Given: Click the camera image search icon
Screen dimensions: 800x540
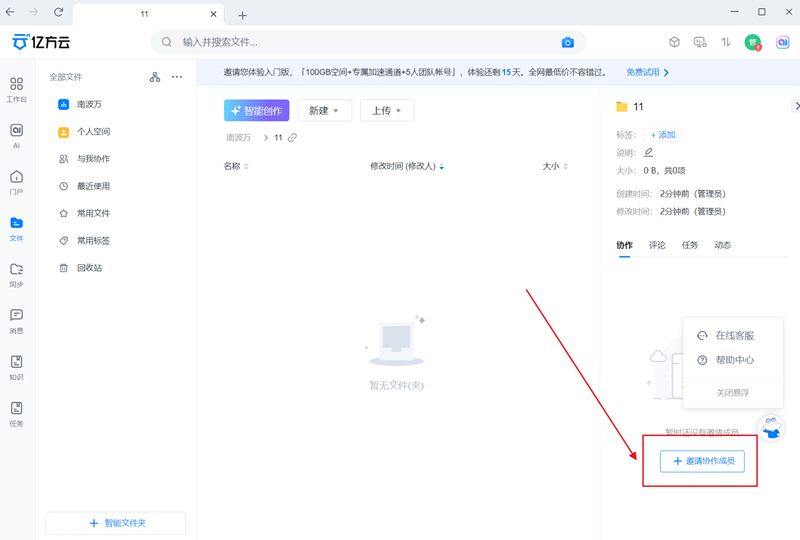Looking at the screenshot, I should (567, 43).
